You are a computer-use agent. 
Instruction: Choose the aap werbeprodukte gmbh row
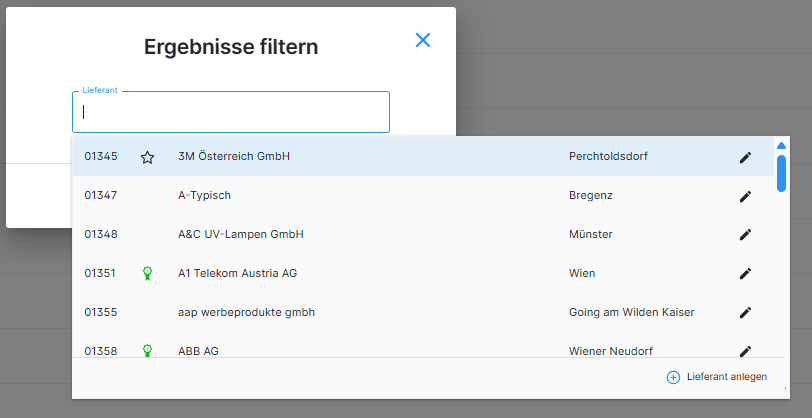[x=246, y=312]
